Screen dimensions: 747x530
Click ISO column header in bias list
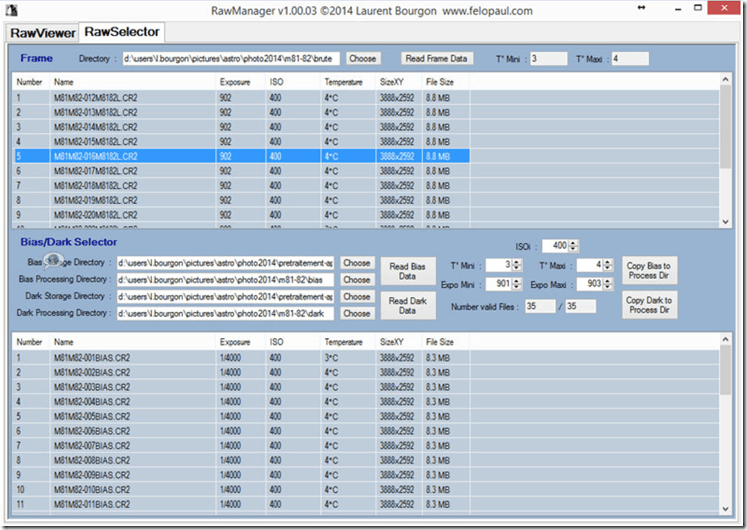pyautogui.click(x=293, y=342)
